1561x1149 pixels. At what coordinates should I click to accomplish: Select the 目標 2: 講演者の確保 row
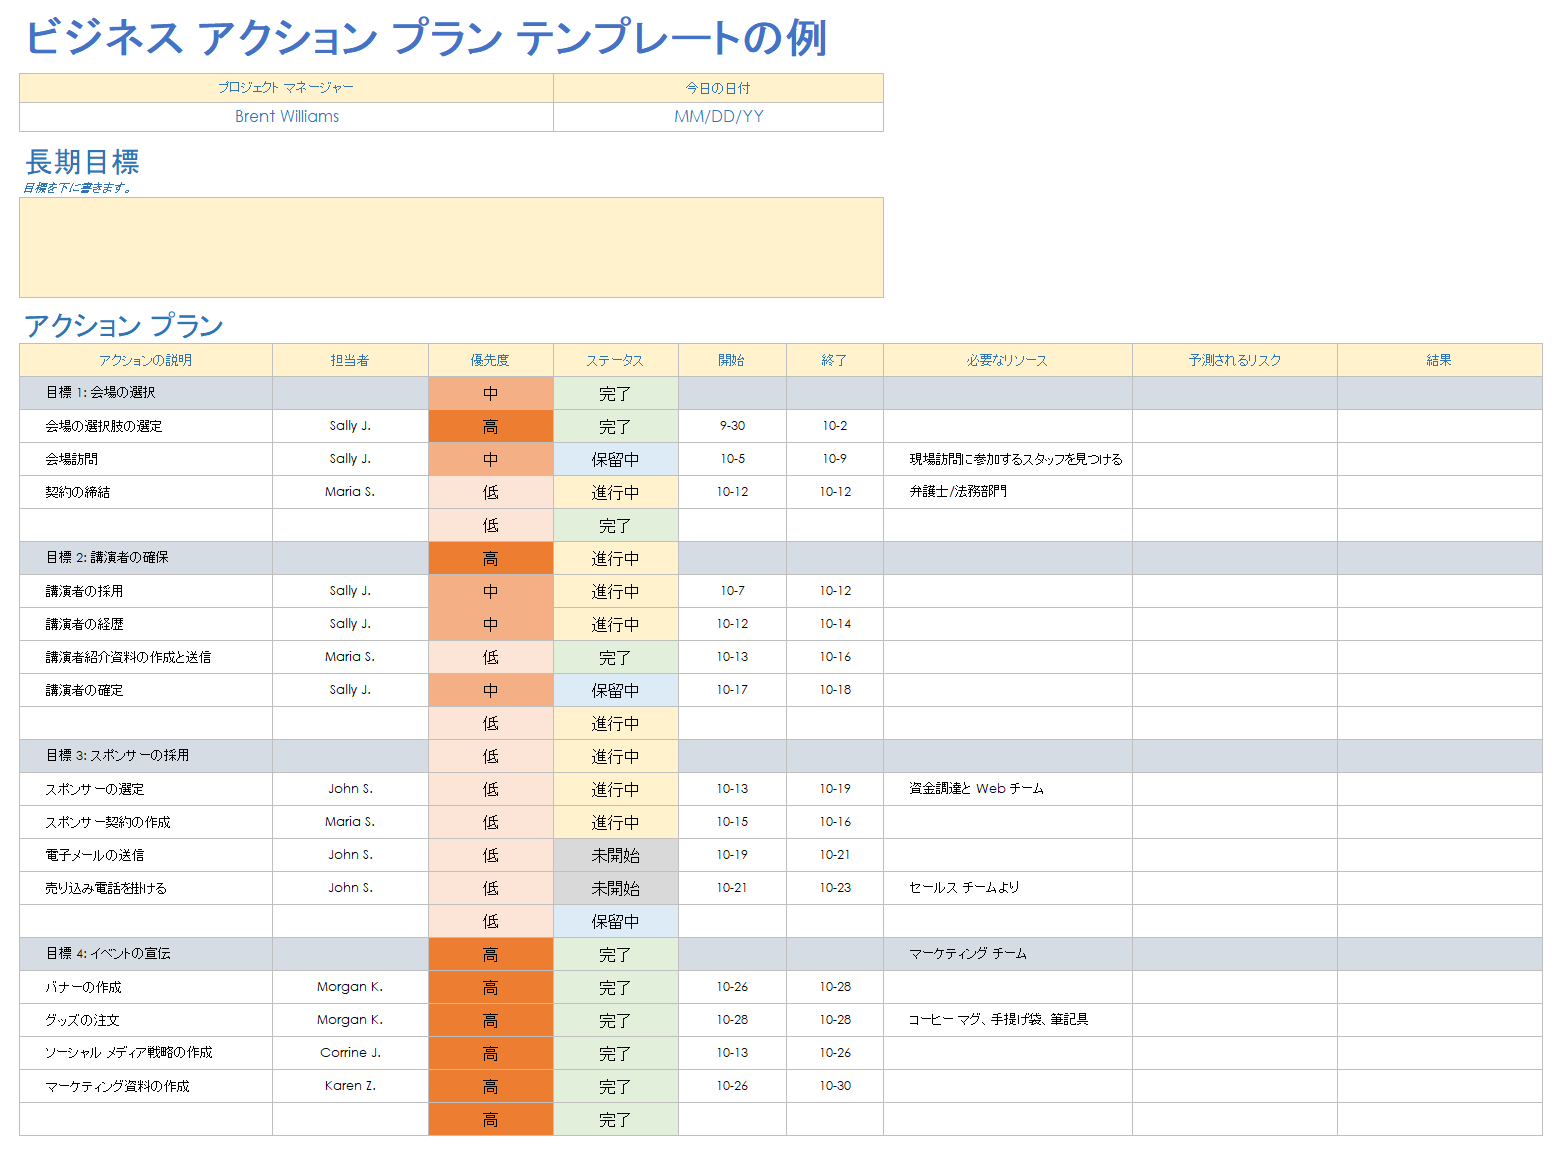click(x=781, y=558)
